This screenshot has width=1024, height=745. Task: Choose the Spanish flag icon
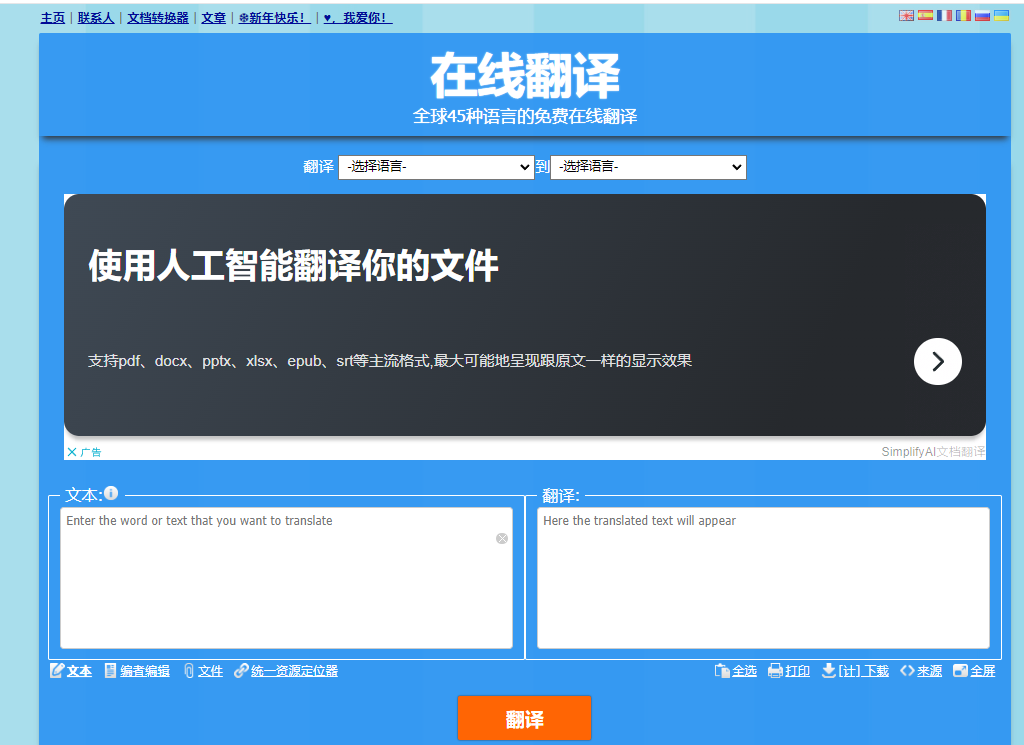925,16
